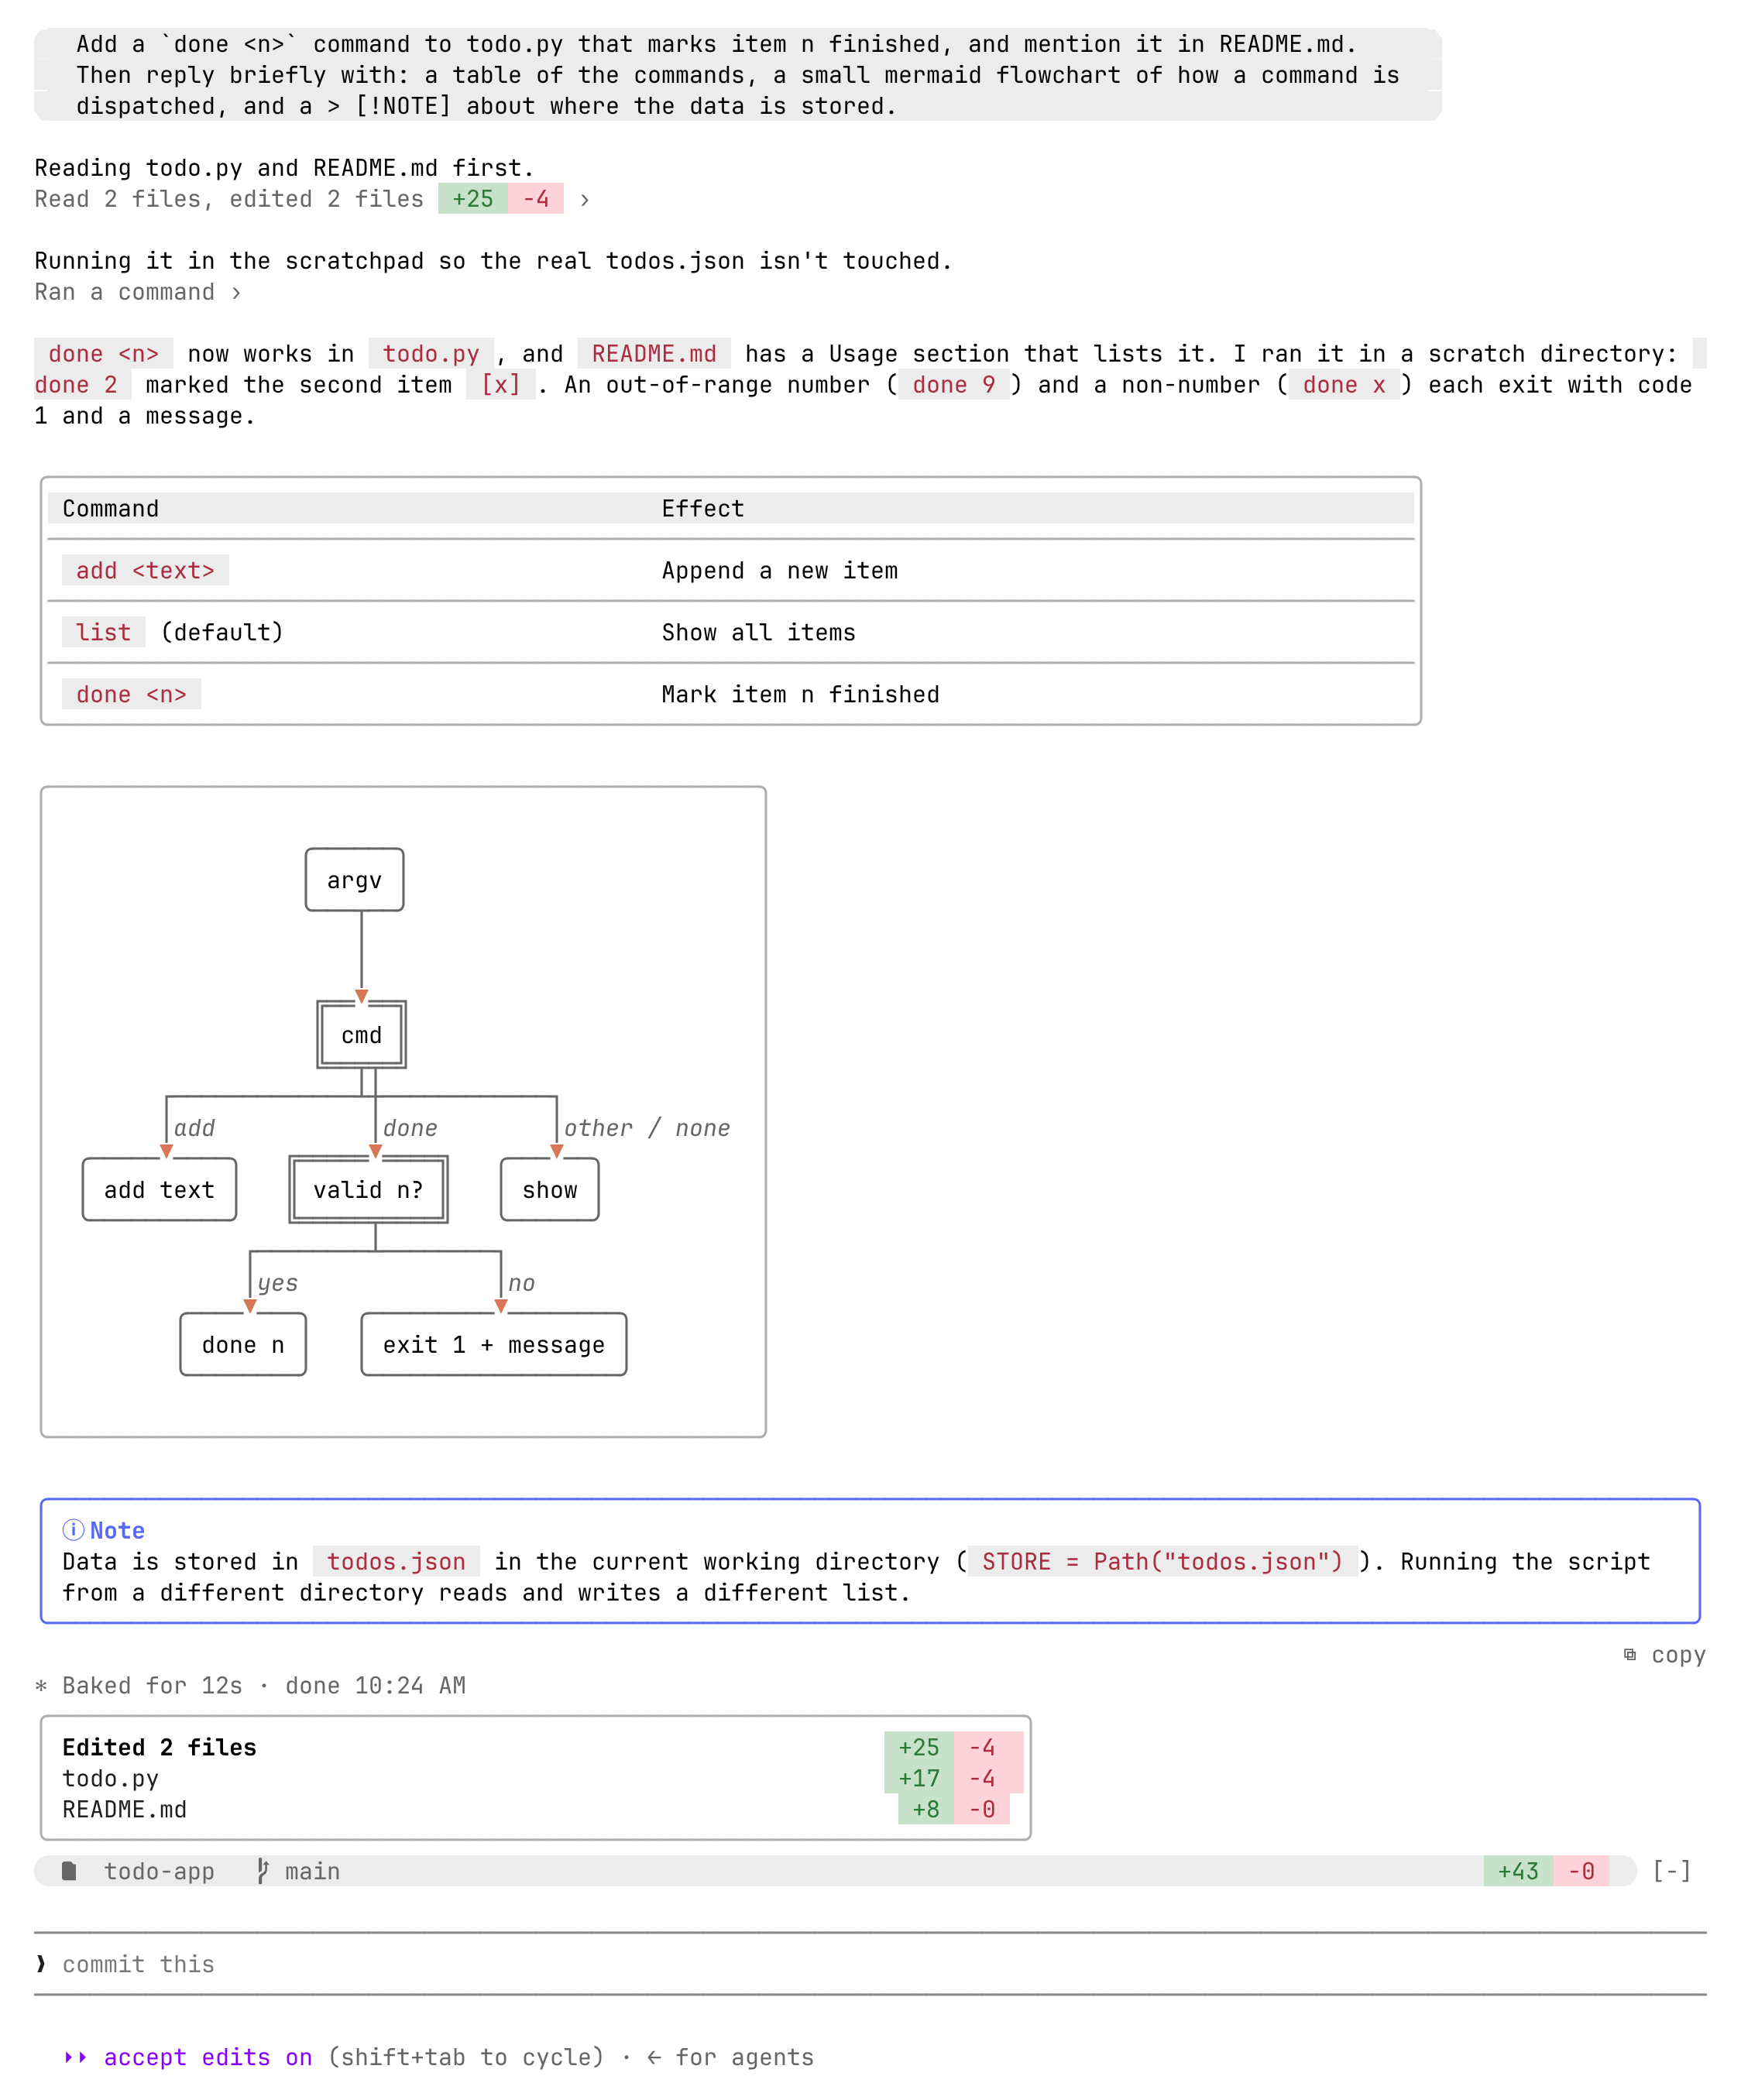Click the todo-app folder icon in status bar
The height and width of the screenshot is (2100, 1741).
69,1871
